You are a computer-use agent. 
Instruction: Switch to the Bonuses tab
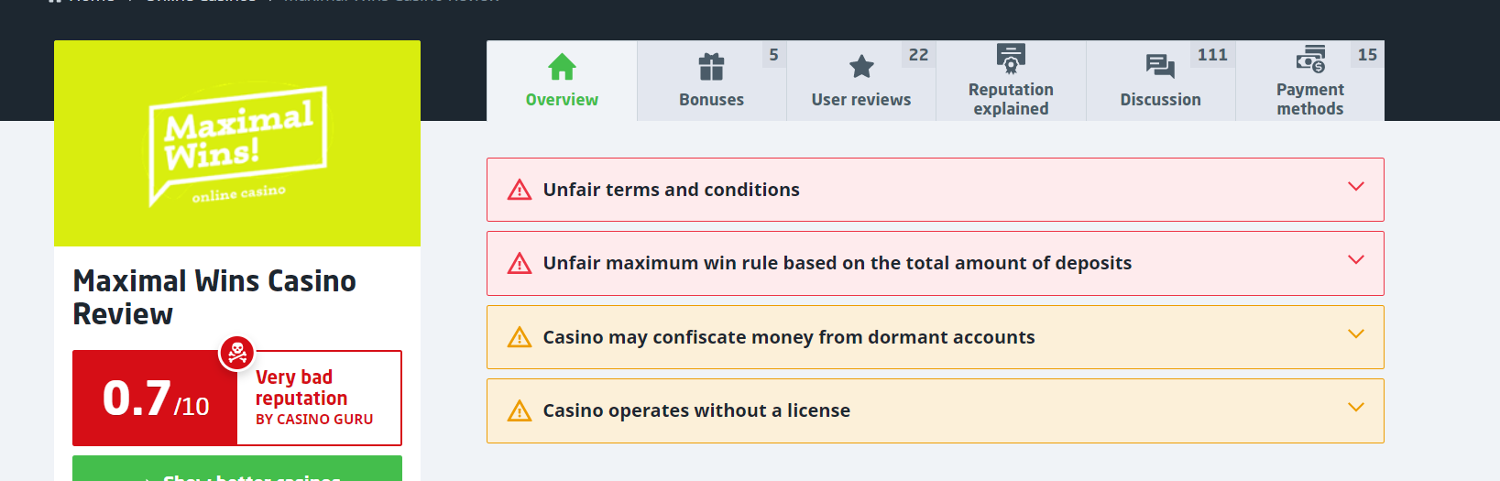click(712, 81)
